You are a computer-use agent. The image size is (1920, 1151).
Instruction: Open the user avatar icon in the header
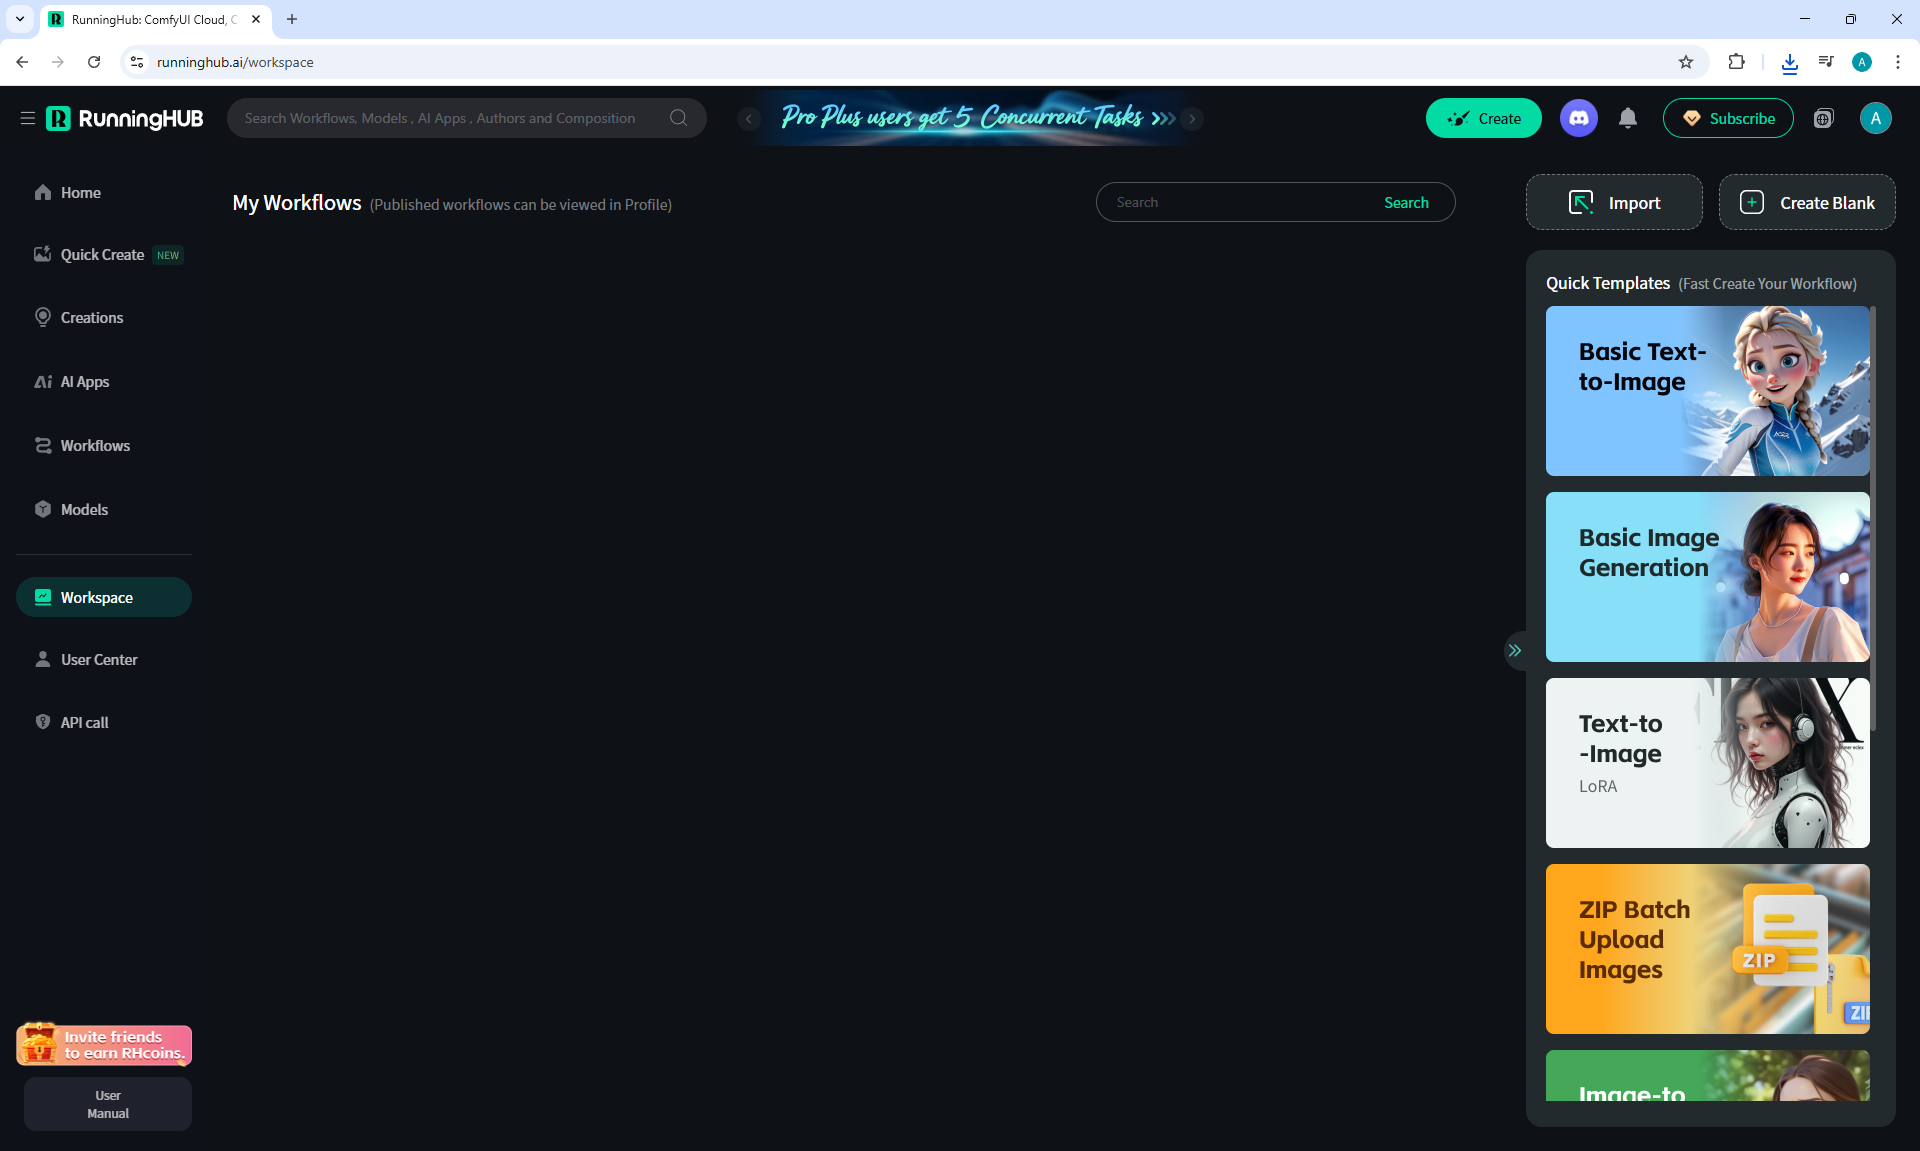(x=1875, y=118)
